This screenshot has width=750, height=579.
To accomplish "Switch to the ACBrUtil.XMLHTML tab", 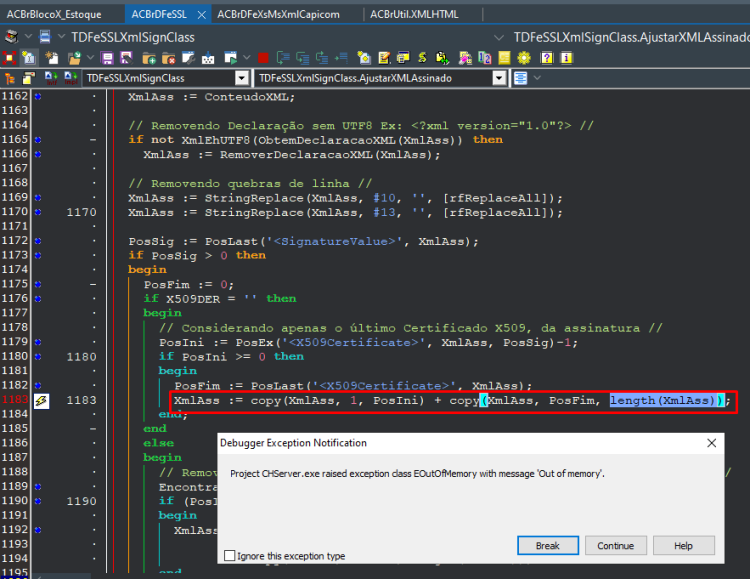I will (414, 14).
